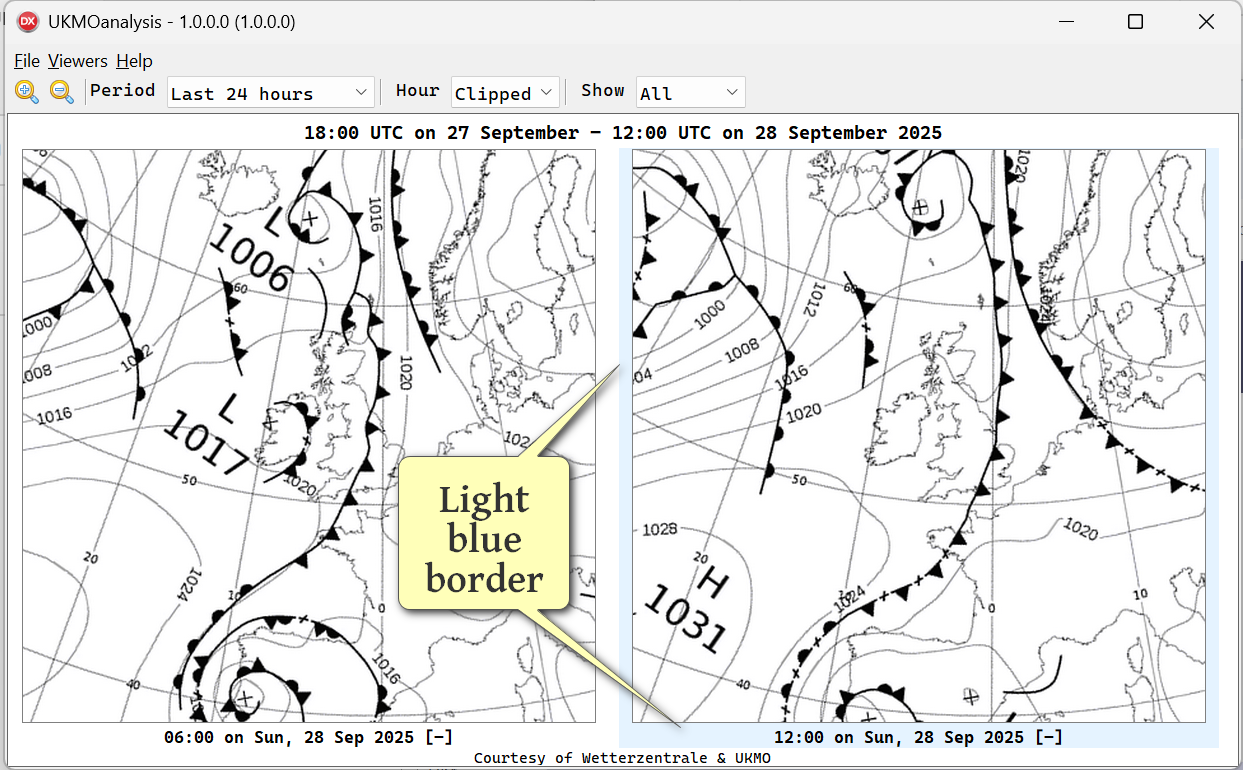Image resolution: width=1243 pixels, height=770 pixels.
Task: Open the Viewers menu
Action: 77,61
